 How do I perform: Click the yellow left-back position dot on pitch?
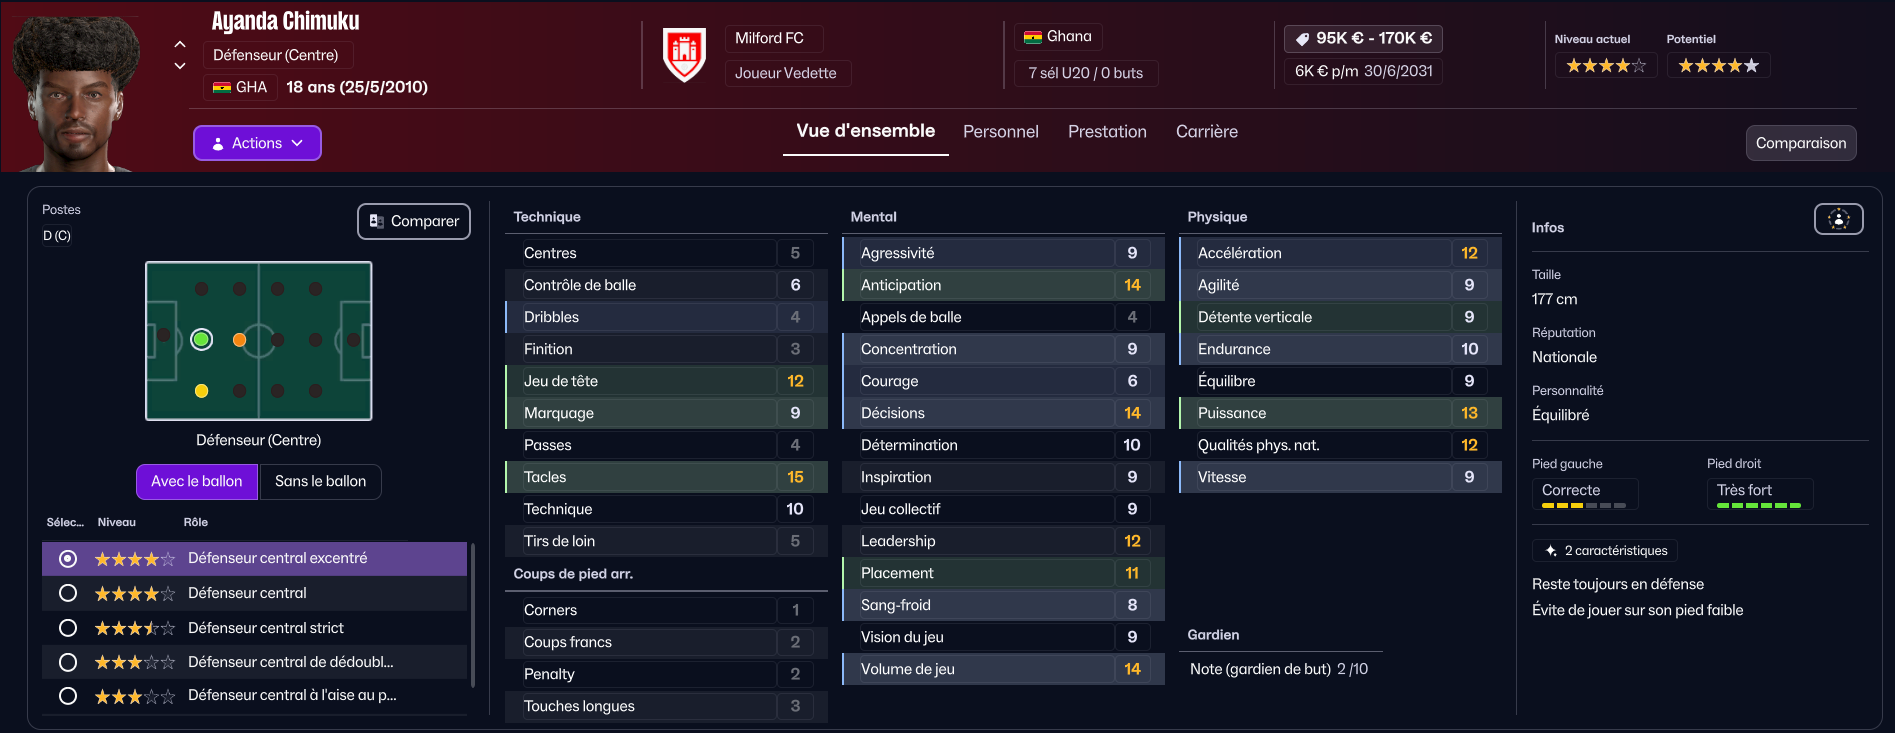[x=202, y=391]
